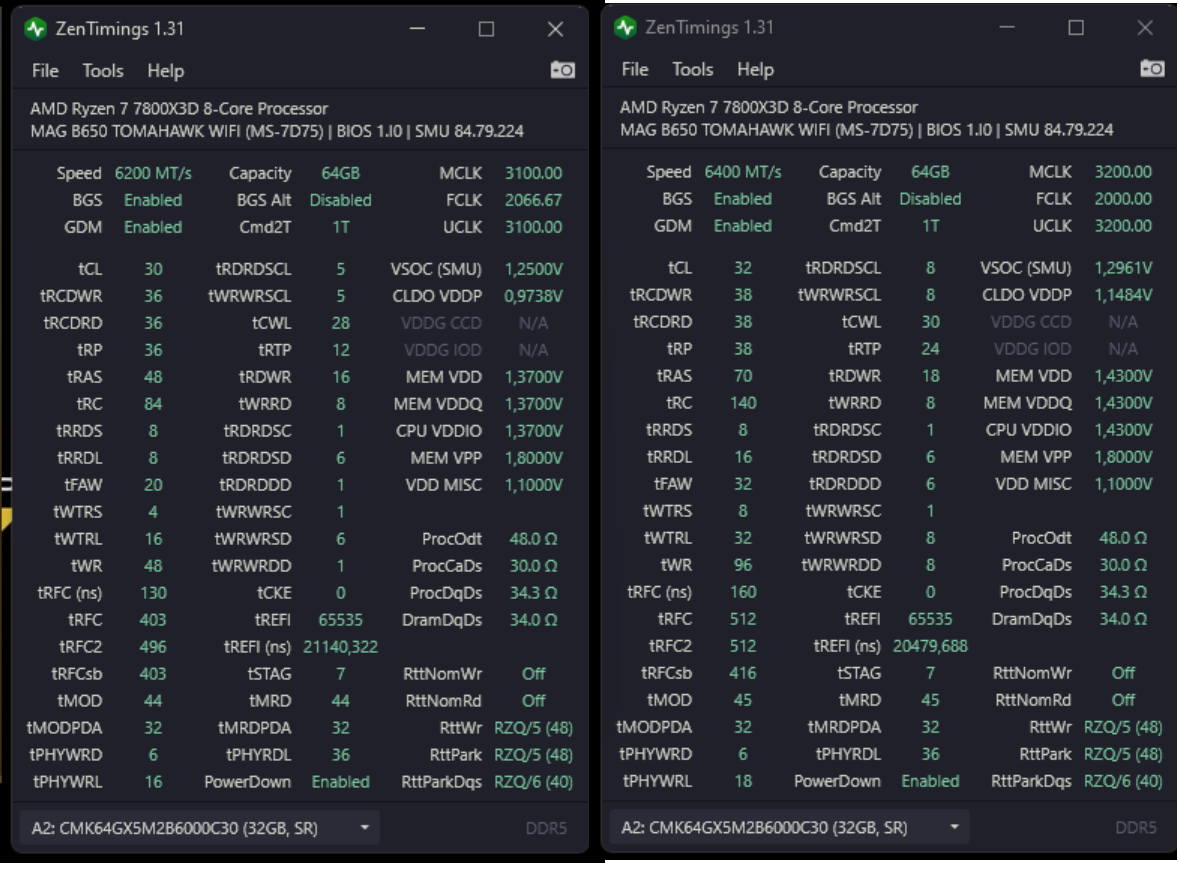Click the camera screenshot icon in right ZenTimings window

point(1152,69)
